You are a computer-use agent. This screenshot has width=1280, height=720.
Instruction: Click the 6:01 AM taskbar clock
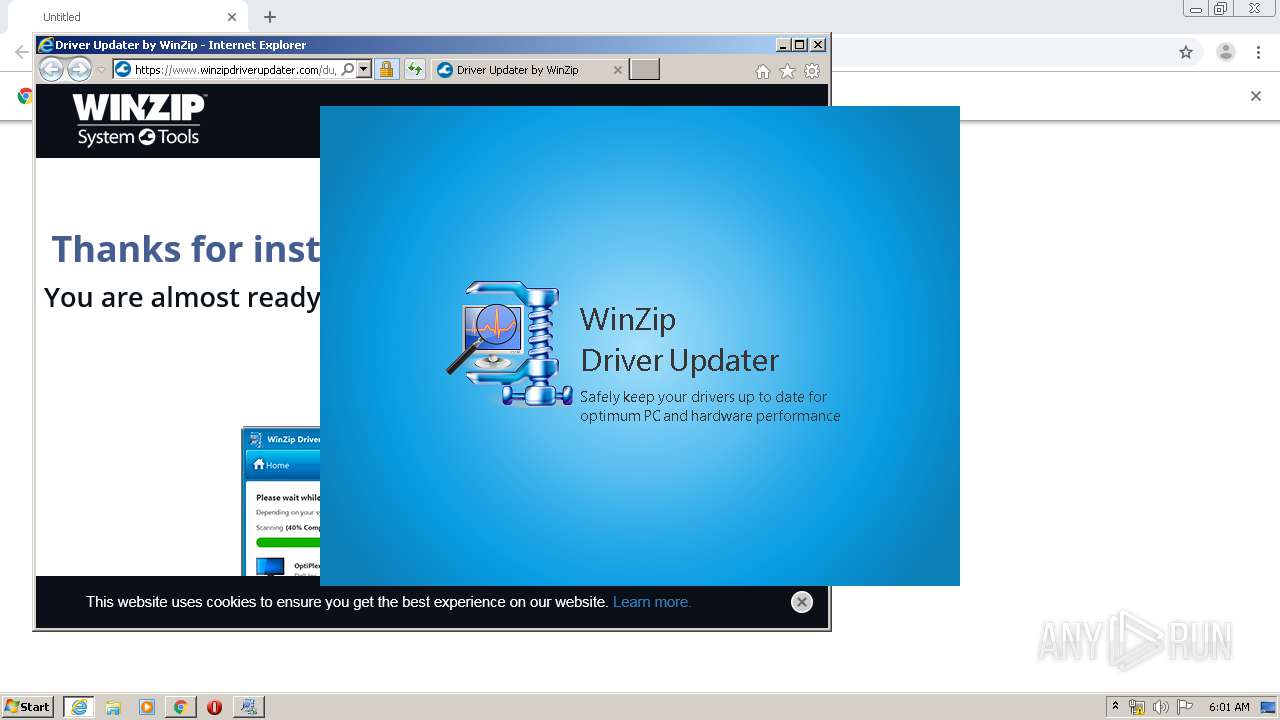coord(1229,707)
